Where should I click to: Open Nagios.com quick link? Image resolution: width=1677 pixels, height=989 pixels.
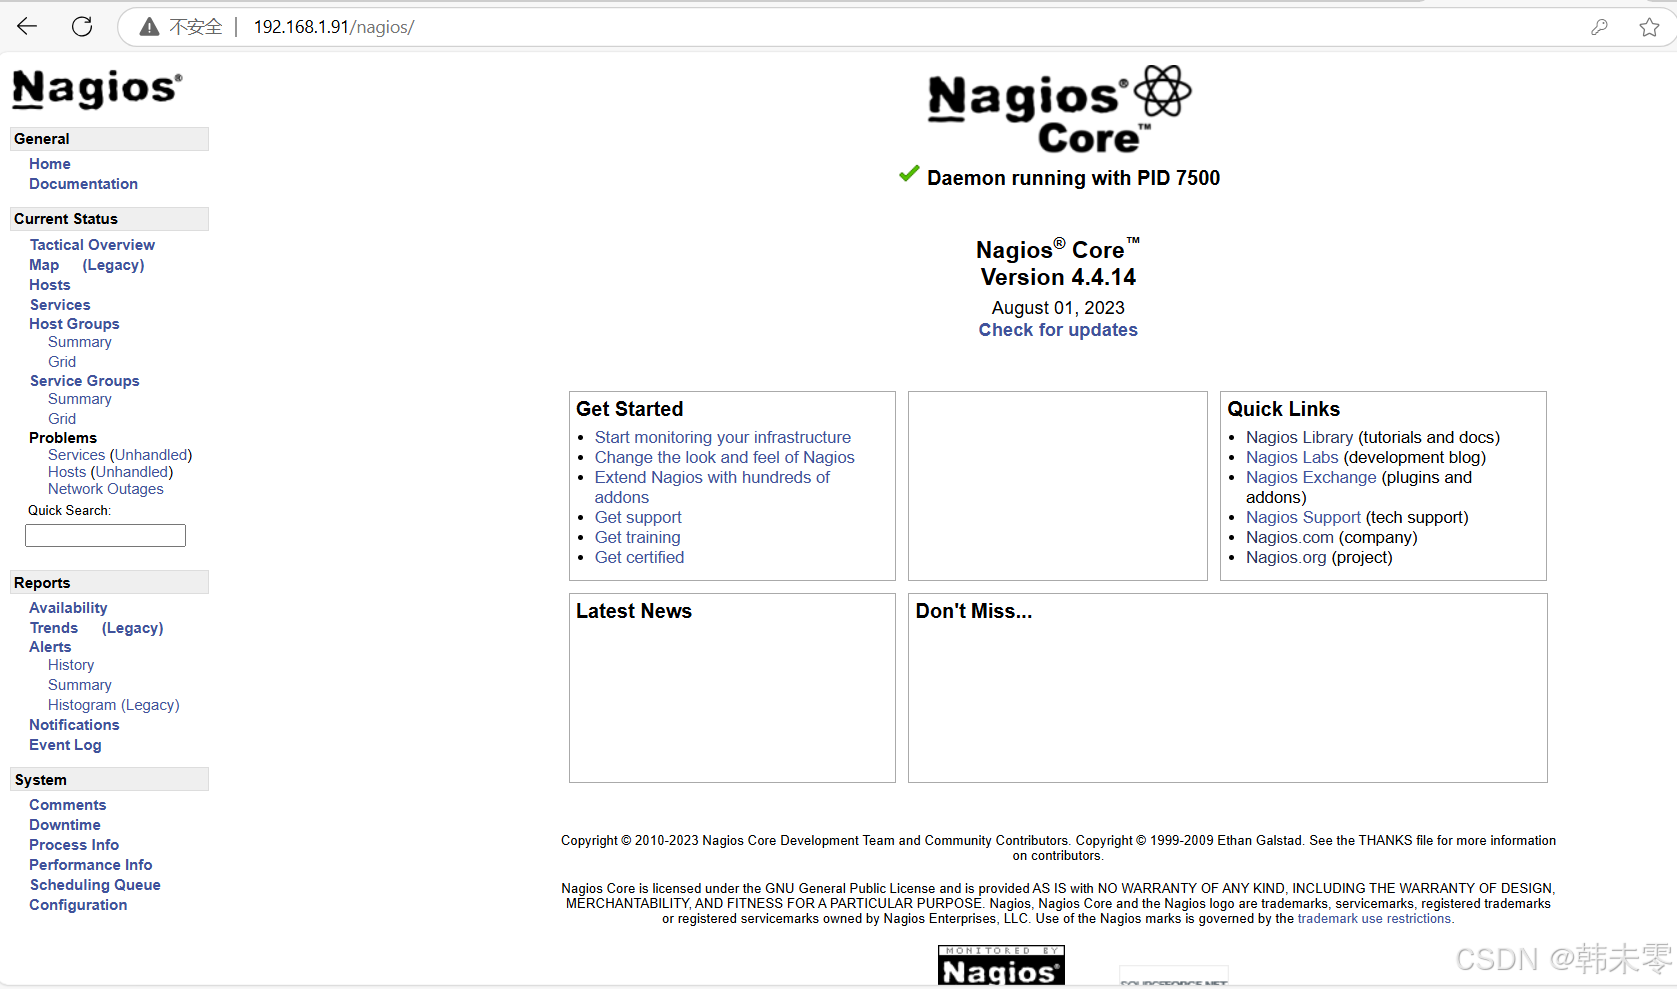pos(1290,537)
